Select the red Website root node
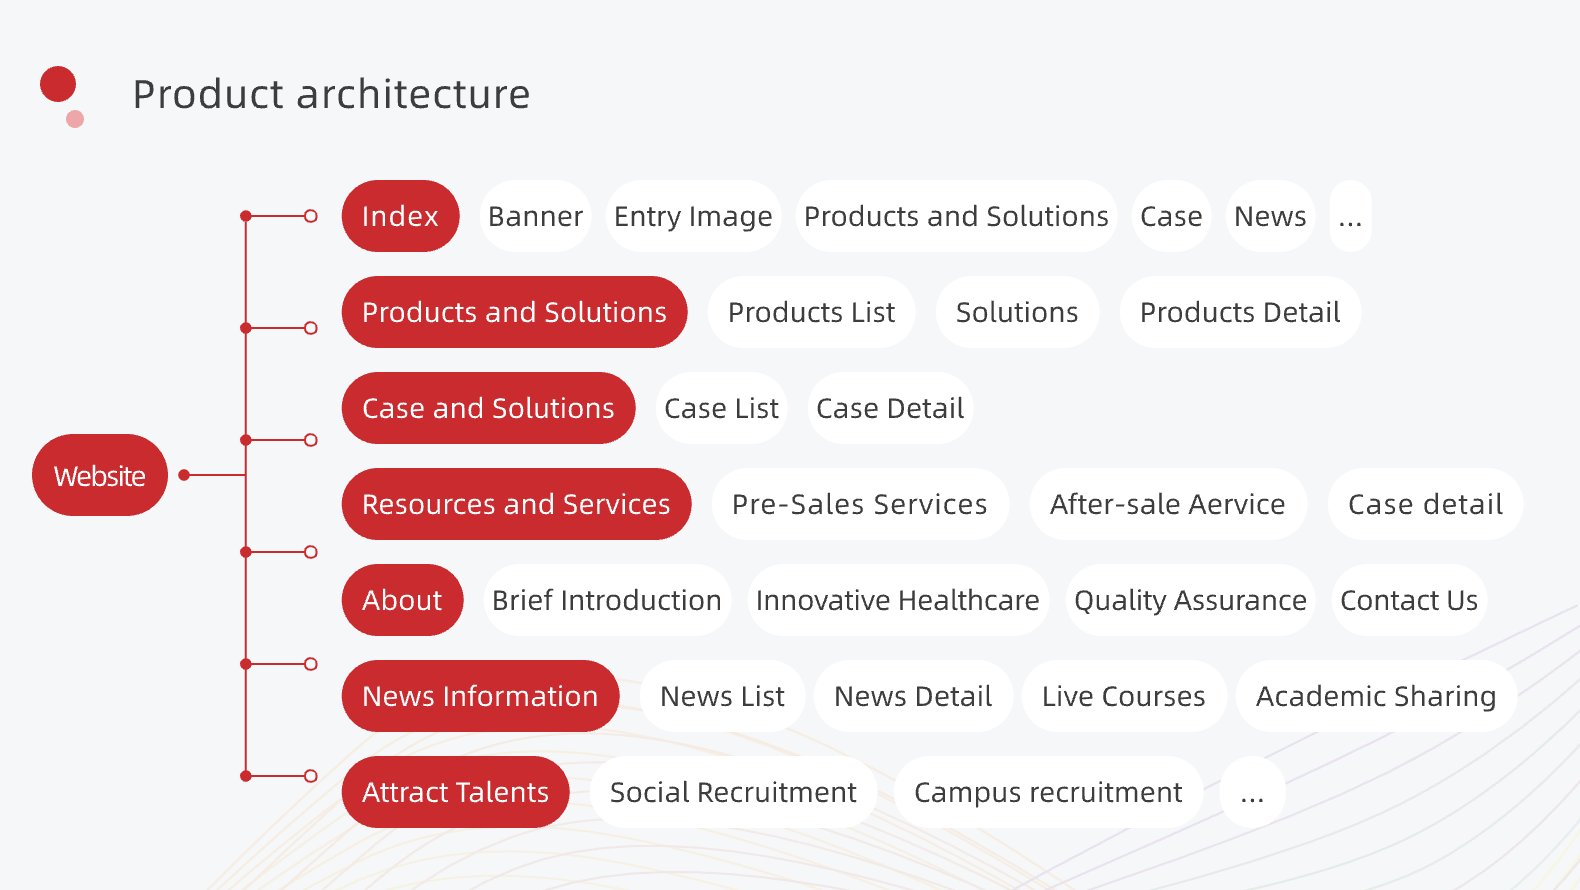Screen dimensions: 1580x890 100,476
